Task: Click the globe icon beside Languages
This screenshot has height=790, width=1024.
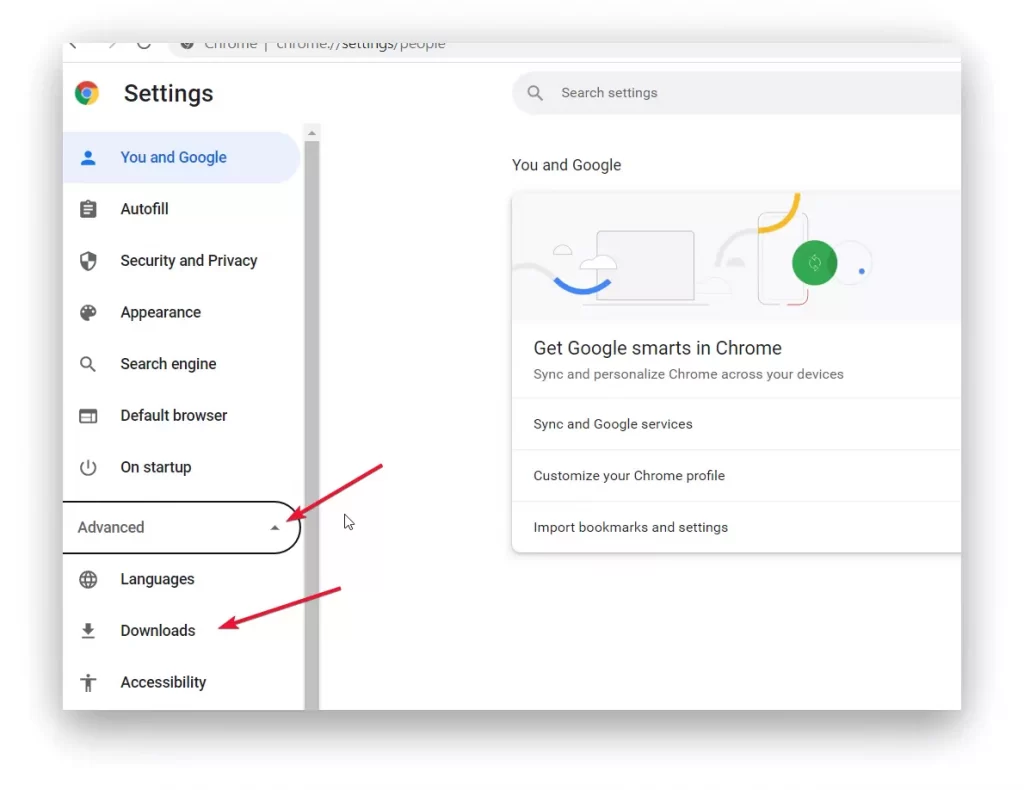Action: [x=88, y=579]
